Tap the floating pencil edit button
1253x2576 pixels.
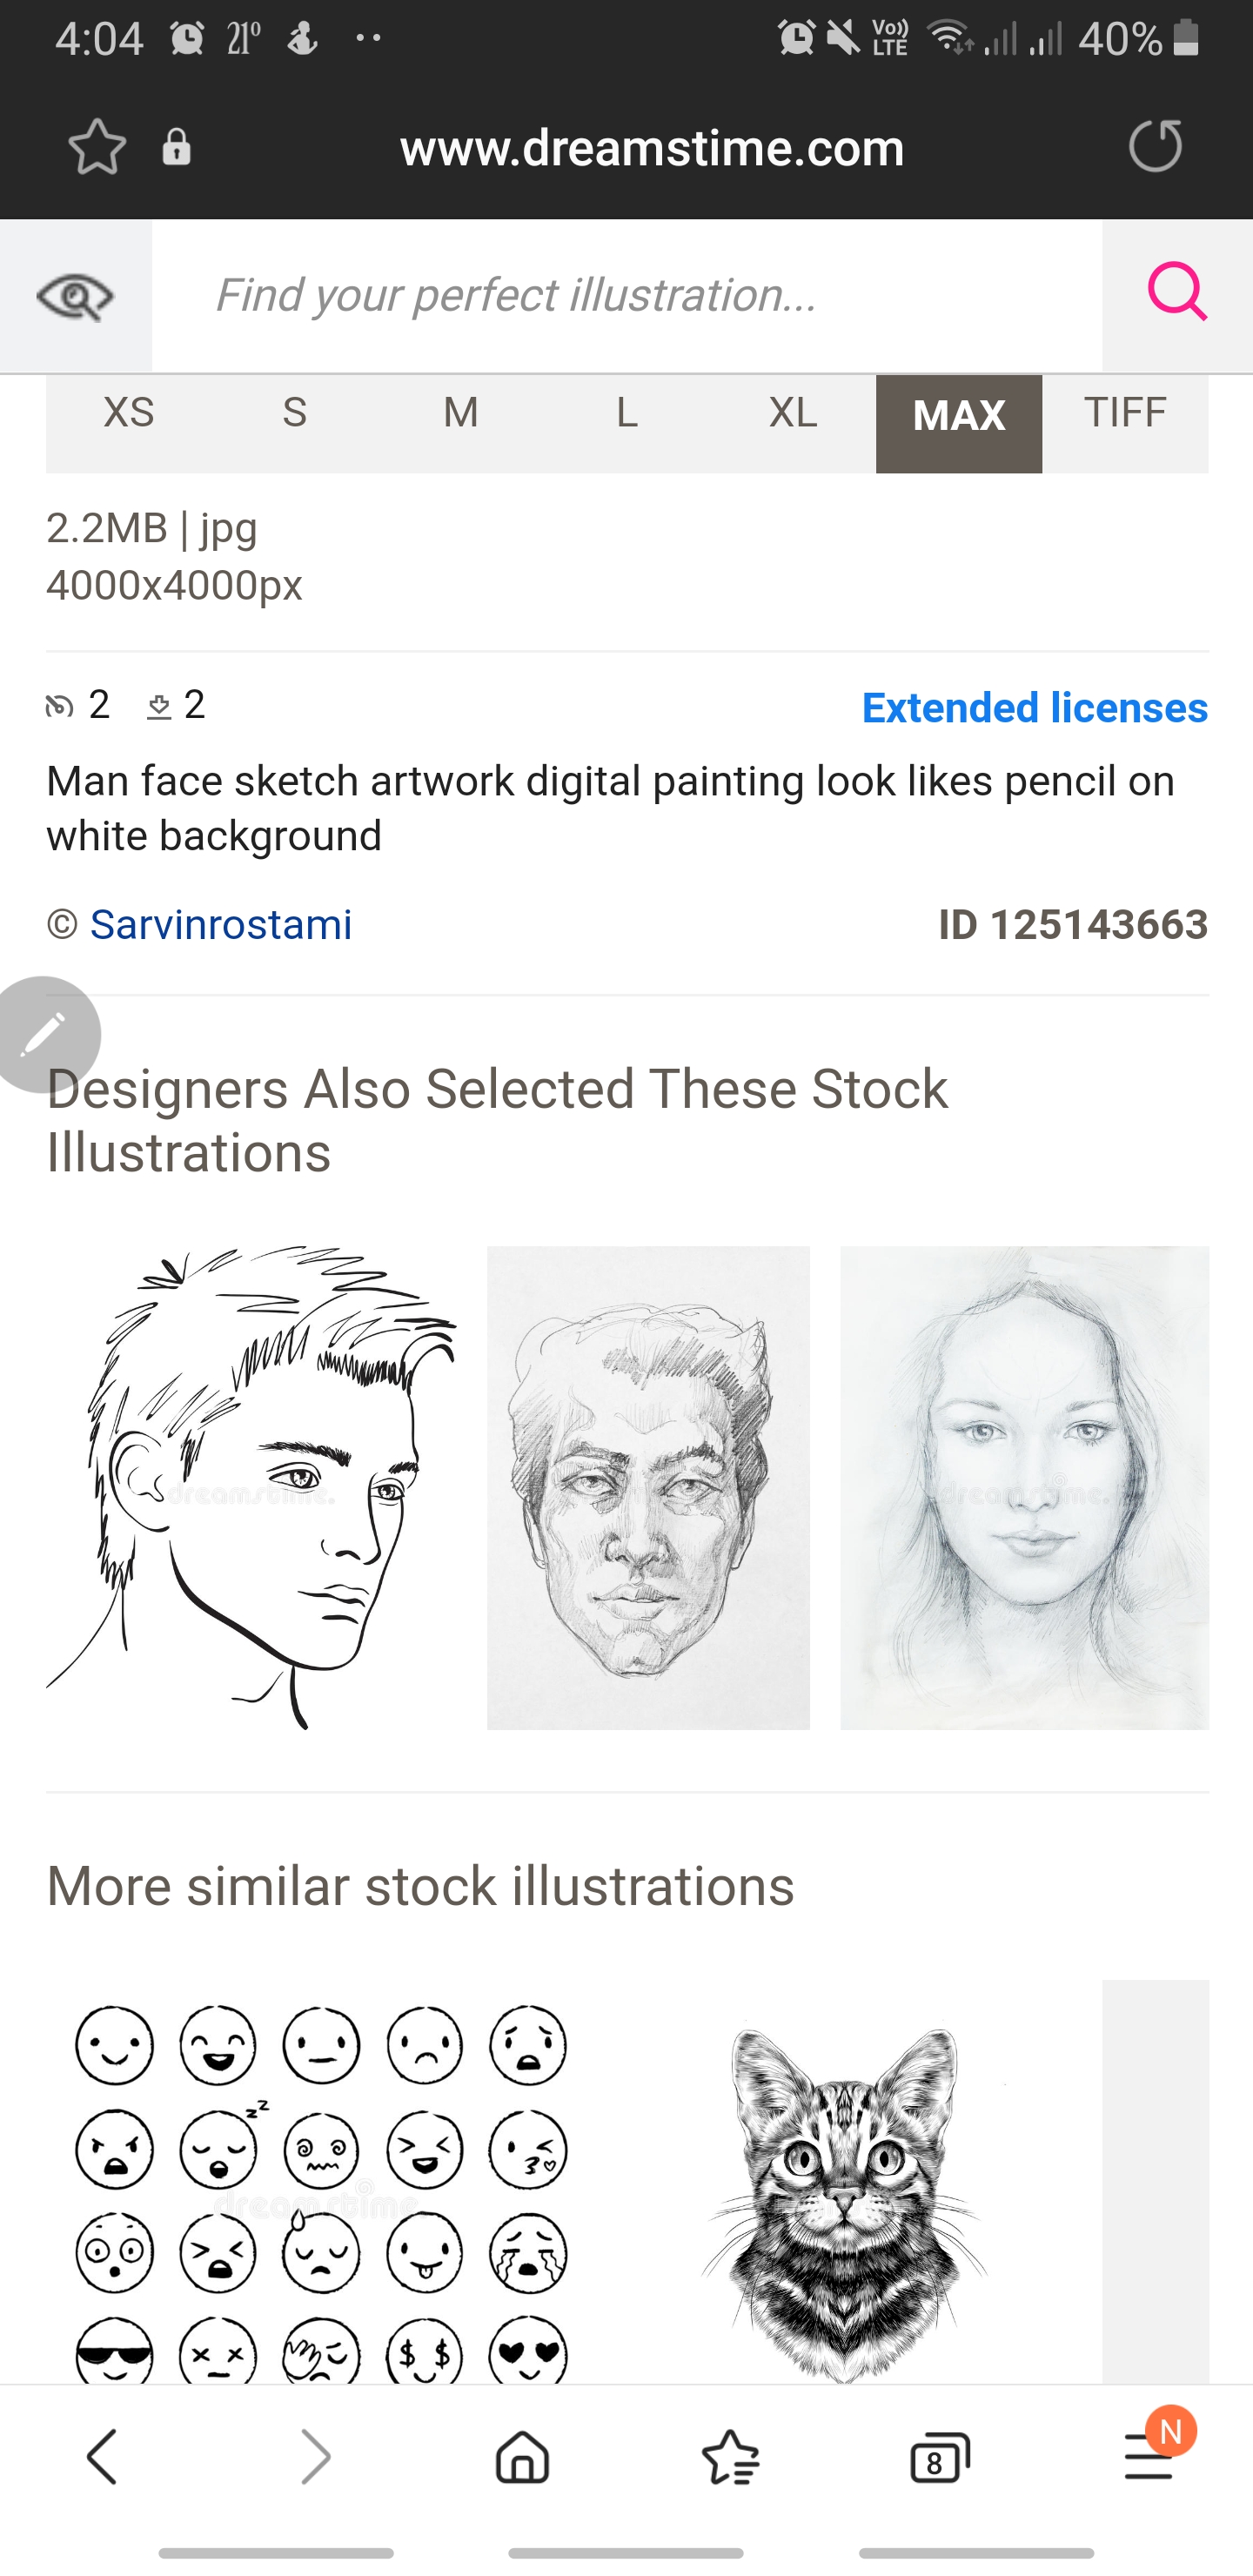tap(46, 1034)
